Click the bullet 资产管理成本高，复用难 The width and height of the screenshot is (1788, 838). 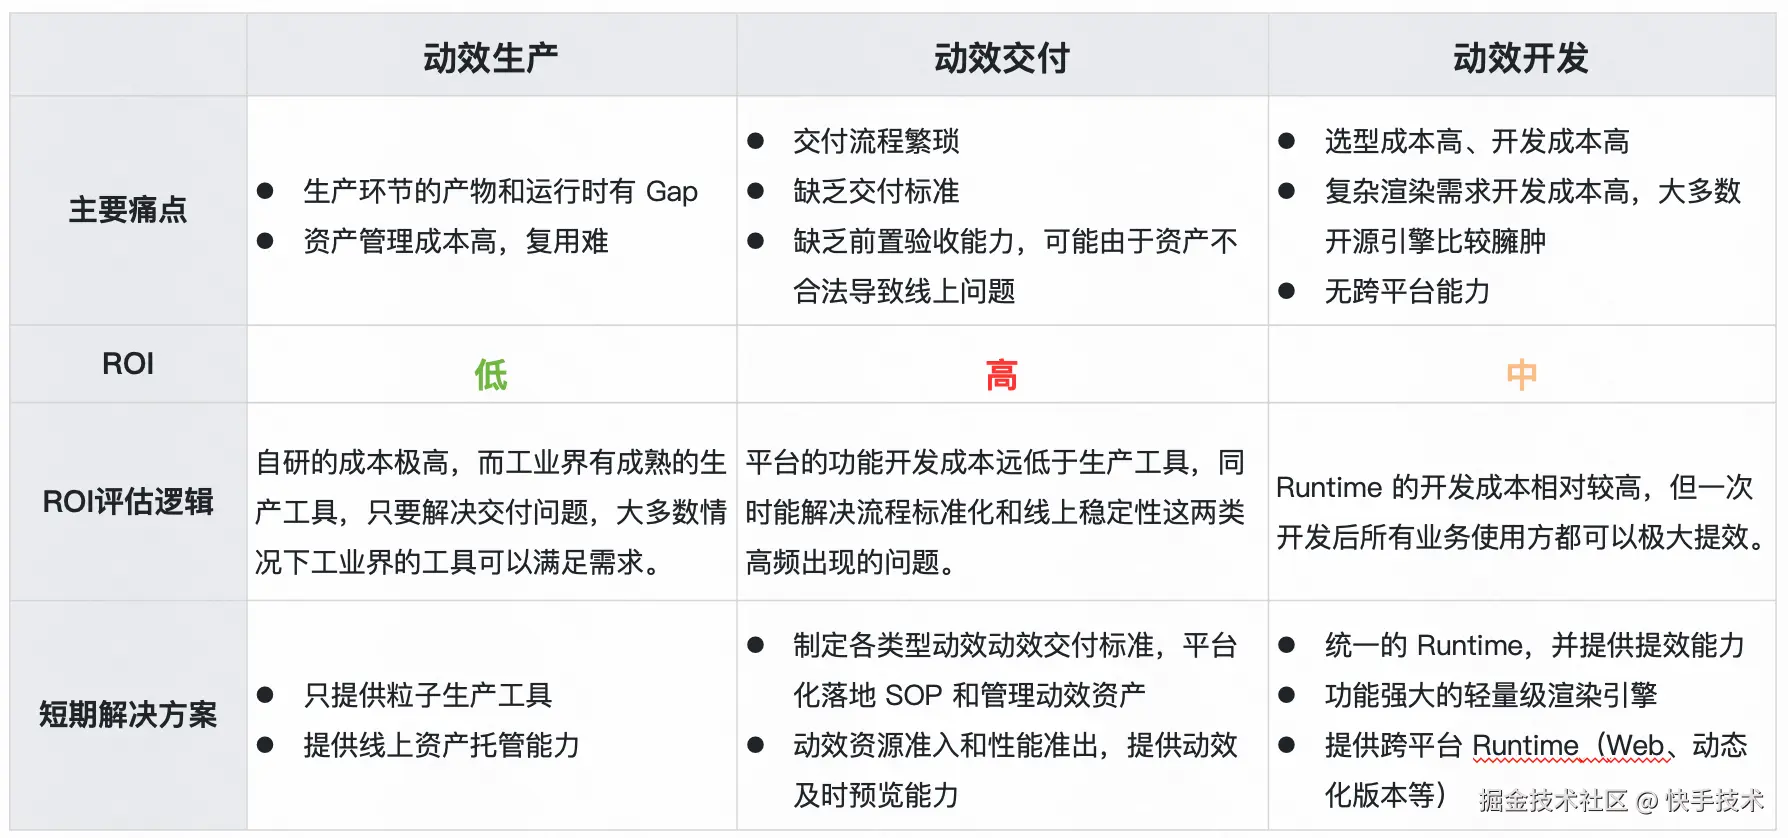tap(455, 240)
